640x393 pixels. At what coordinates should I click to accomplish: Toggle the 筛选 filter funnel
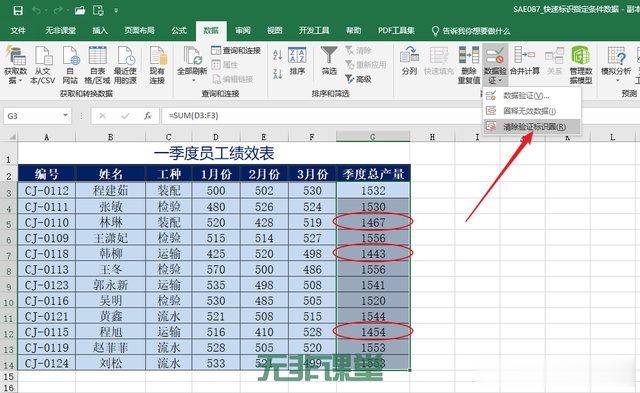[329, 61]
